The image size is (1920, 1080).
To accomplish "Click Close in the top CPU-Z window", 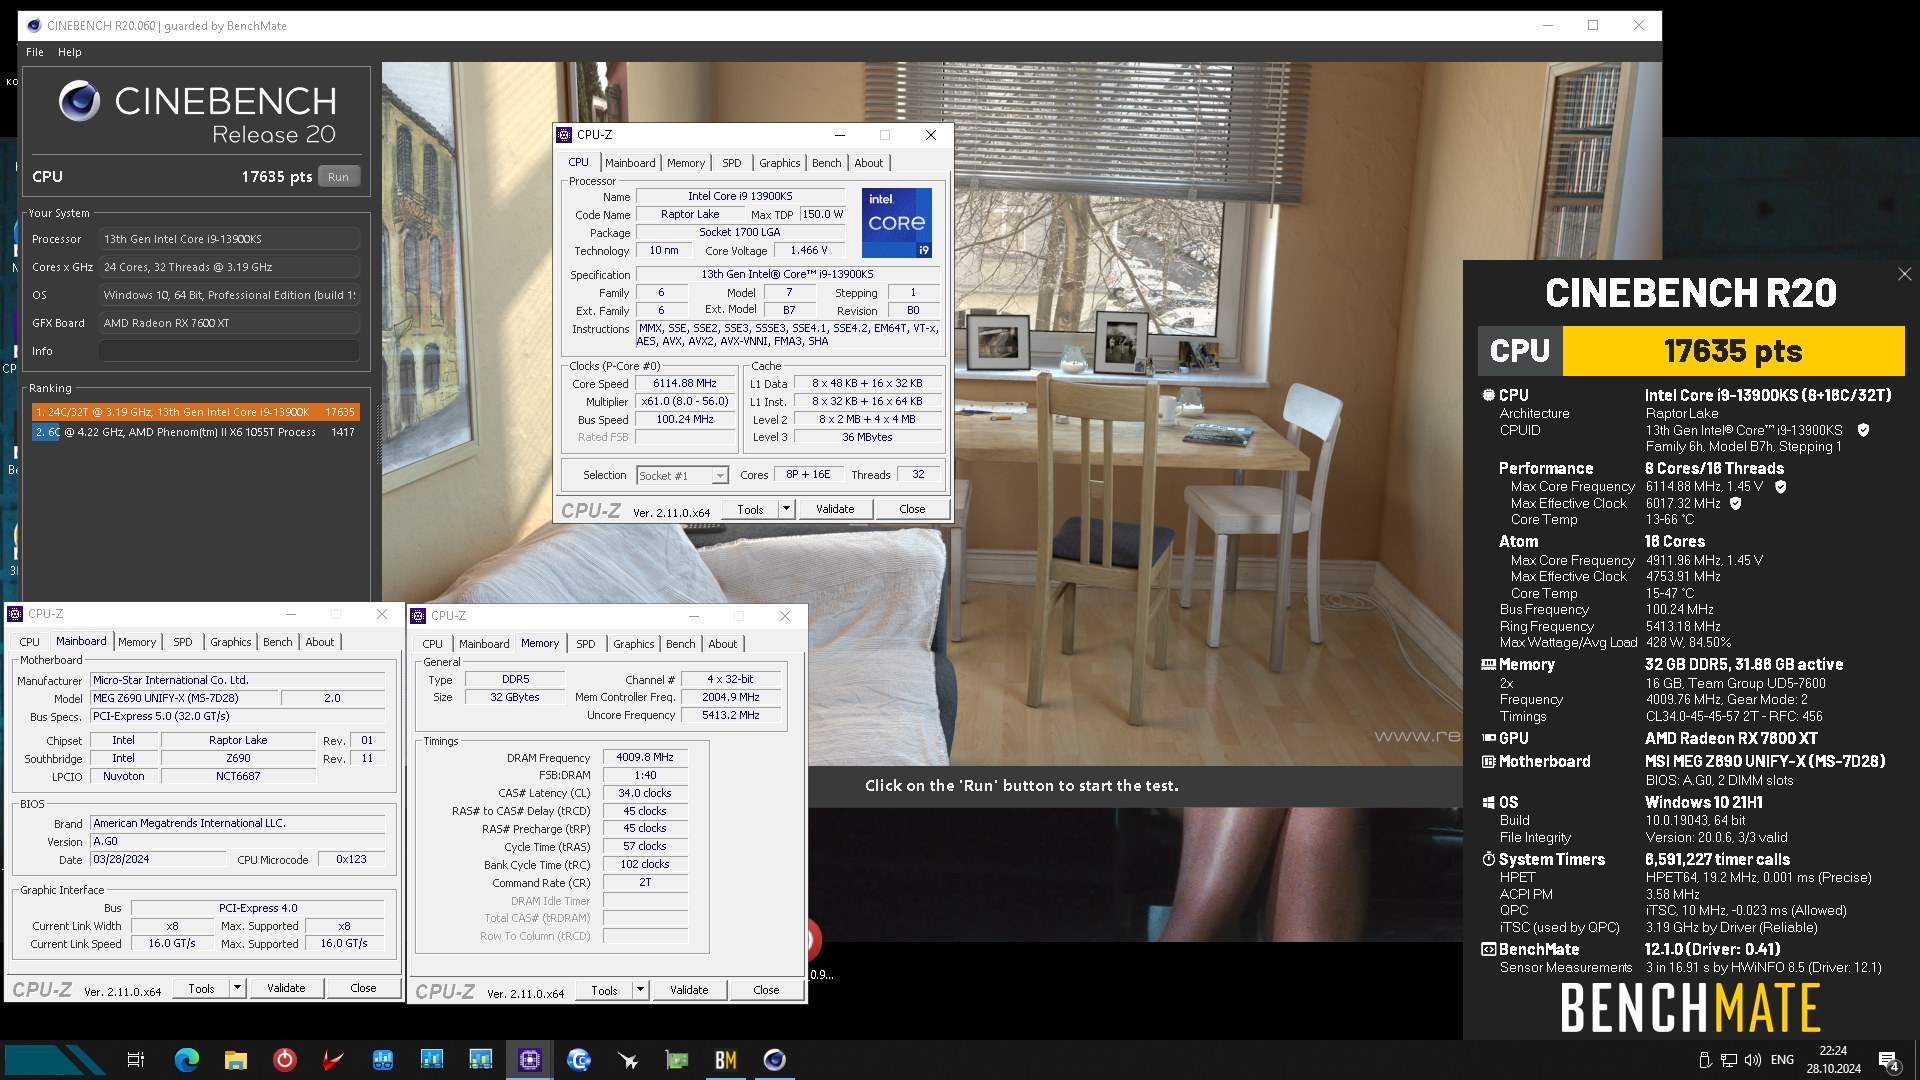I will 912,509.
